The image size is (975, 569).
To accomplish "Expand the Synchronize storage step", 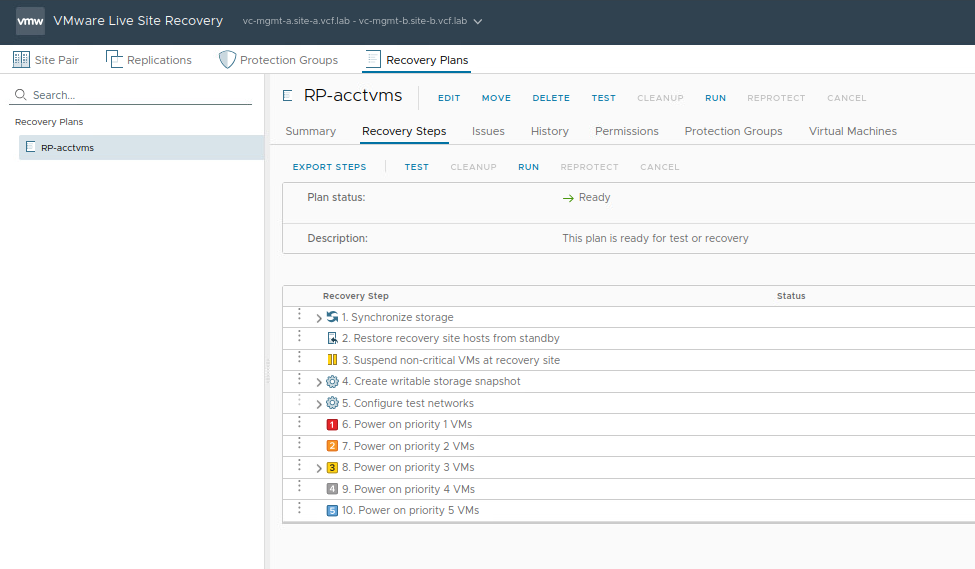I will [x=319, y=318].
